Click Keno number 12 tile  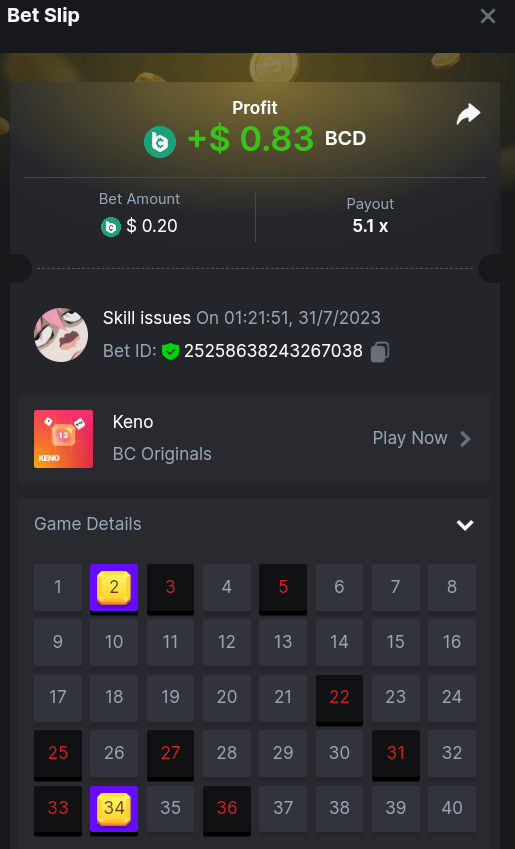[x=226, y=642]
